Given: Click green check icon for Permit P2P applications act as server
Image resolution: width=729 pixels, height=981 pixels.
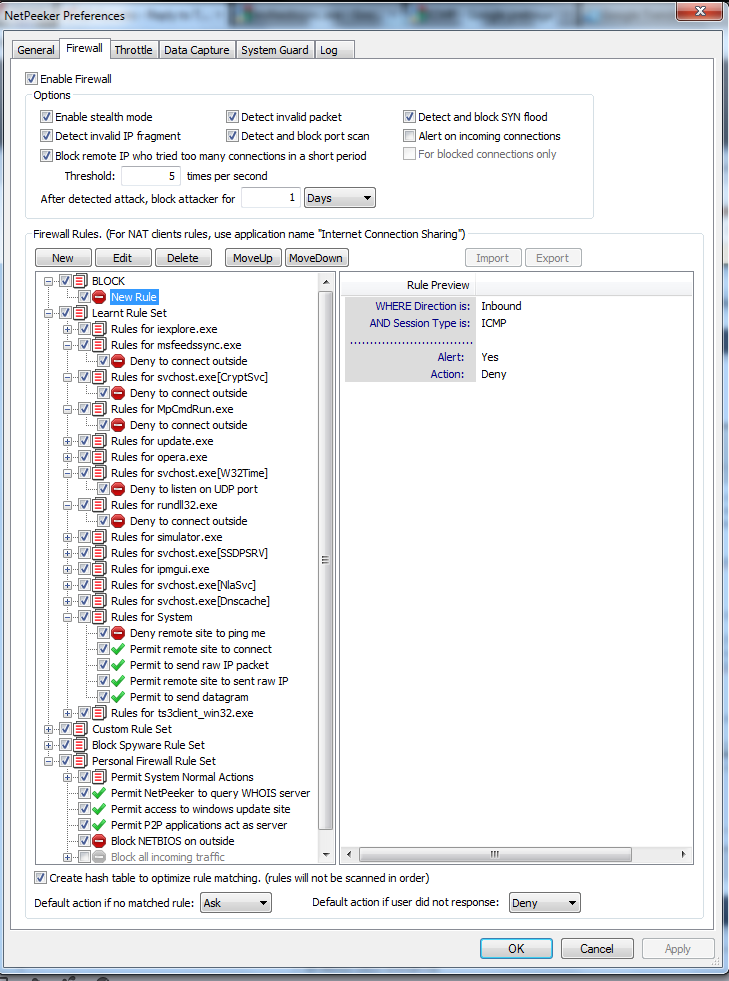Looking at the screenshot, I should tap(99, 825).
